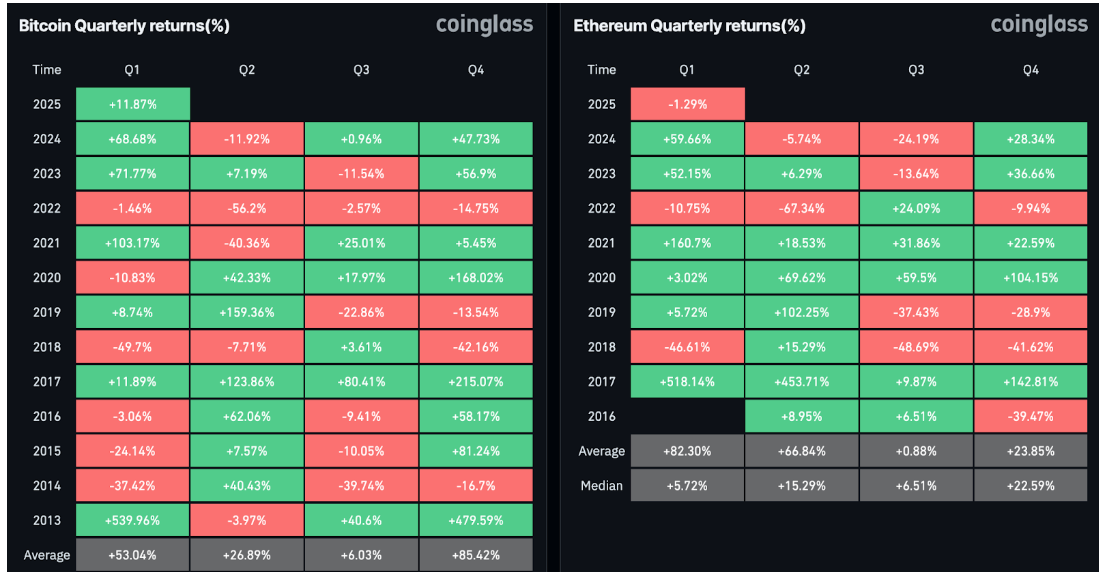Select the Q2 column header in Ethereum table
Viewport: 1106px width, 576px height.
pos(802,70)
